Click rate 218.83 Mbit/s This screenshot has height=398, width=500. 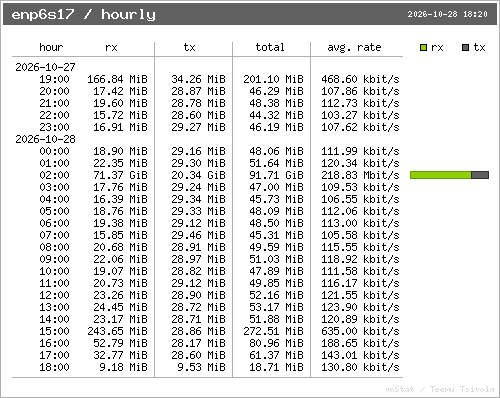coord(360,175)
